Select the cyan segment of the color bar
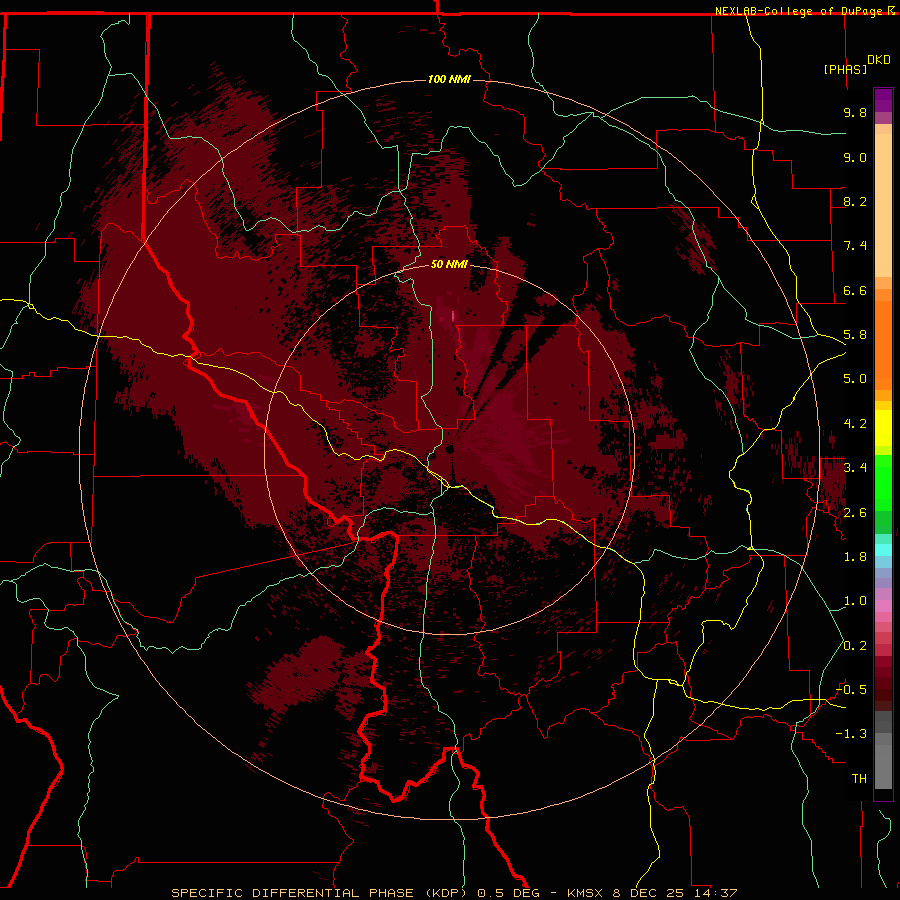The height and width of the screenshot is (900, 900). point(883,550)
